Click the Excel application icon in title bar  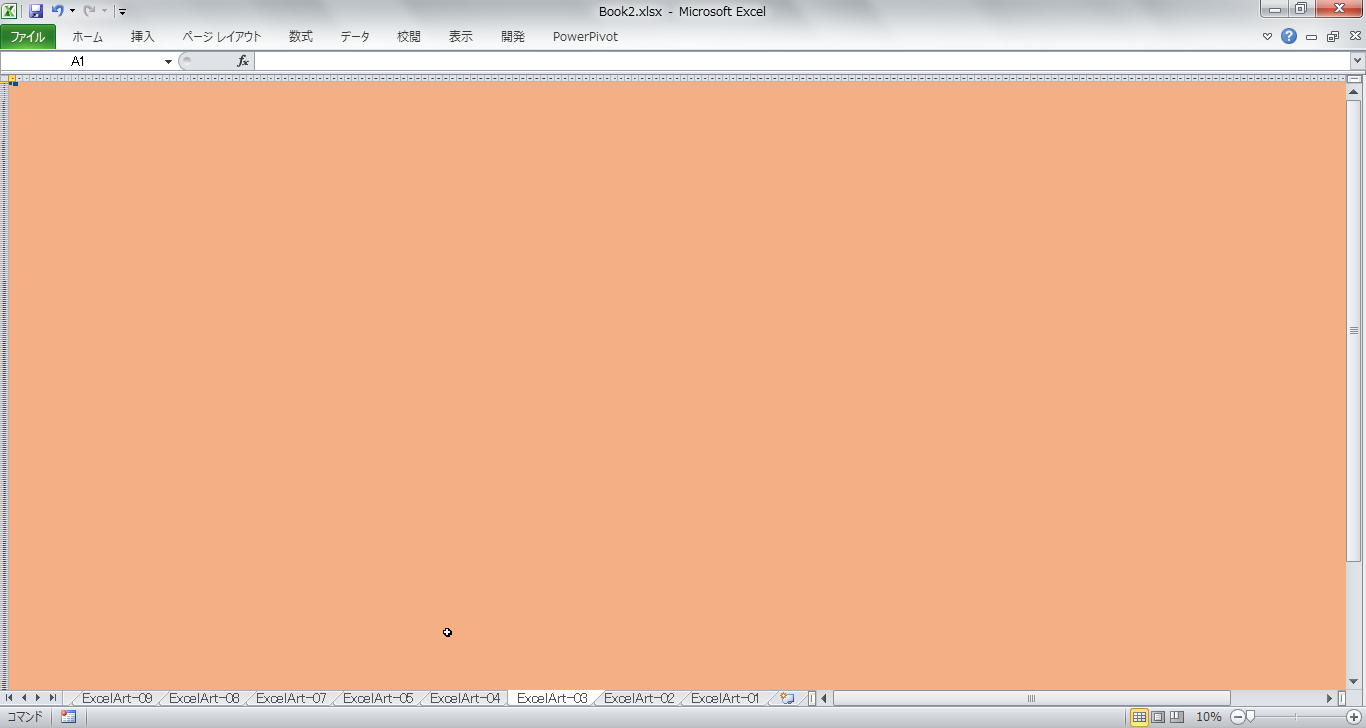[x=10, y=11]
